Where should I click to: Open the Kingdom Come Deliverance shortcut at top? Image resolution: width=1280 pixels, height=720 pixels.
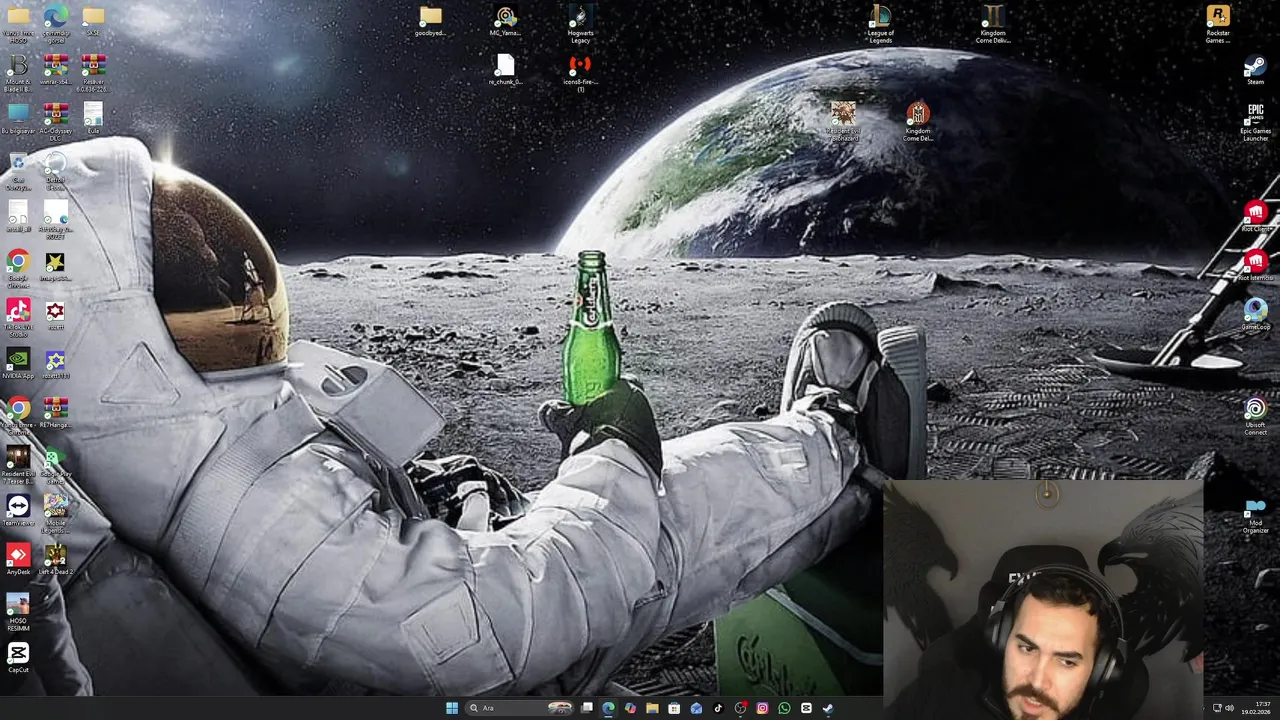coord(992,25)
